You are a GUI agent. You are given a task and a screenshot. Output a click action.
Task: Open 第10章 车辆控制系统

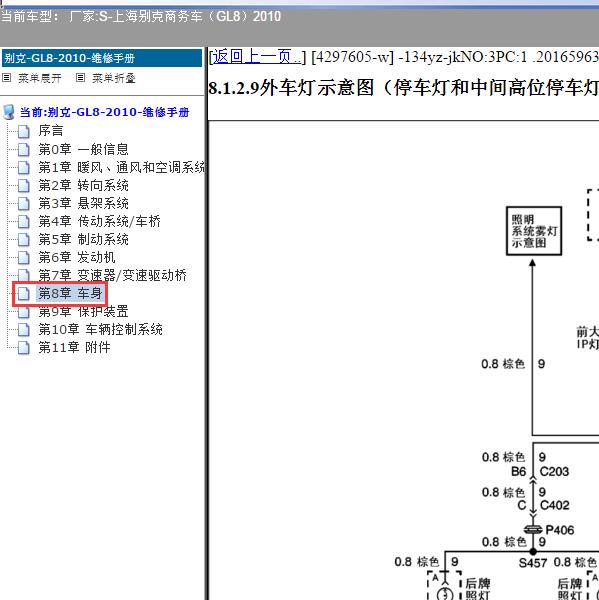[x=101, y=329]
